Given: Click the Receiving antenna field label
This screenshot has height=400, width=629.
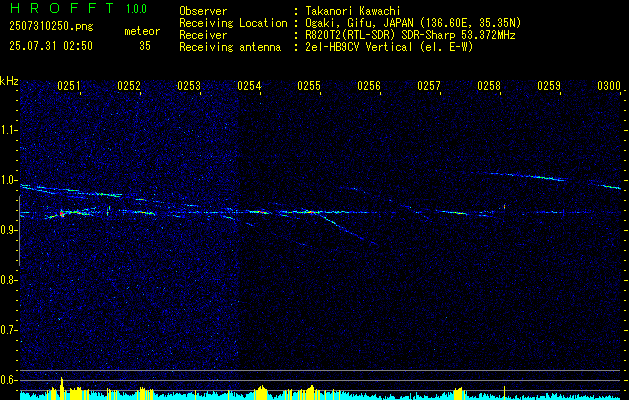Looking at the screenshot, I should pos(230,47).
